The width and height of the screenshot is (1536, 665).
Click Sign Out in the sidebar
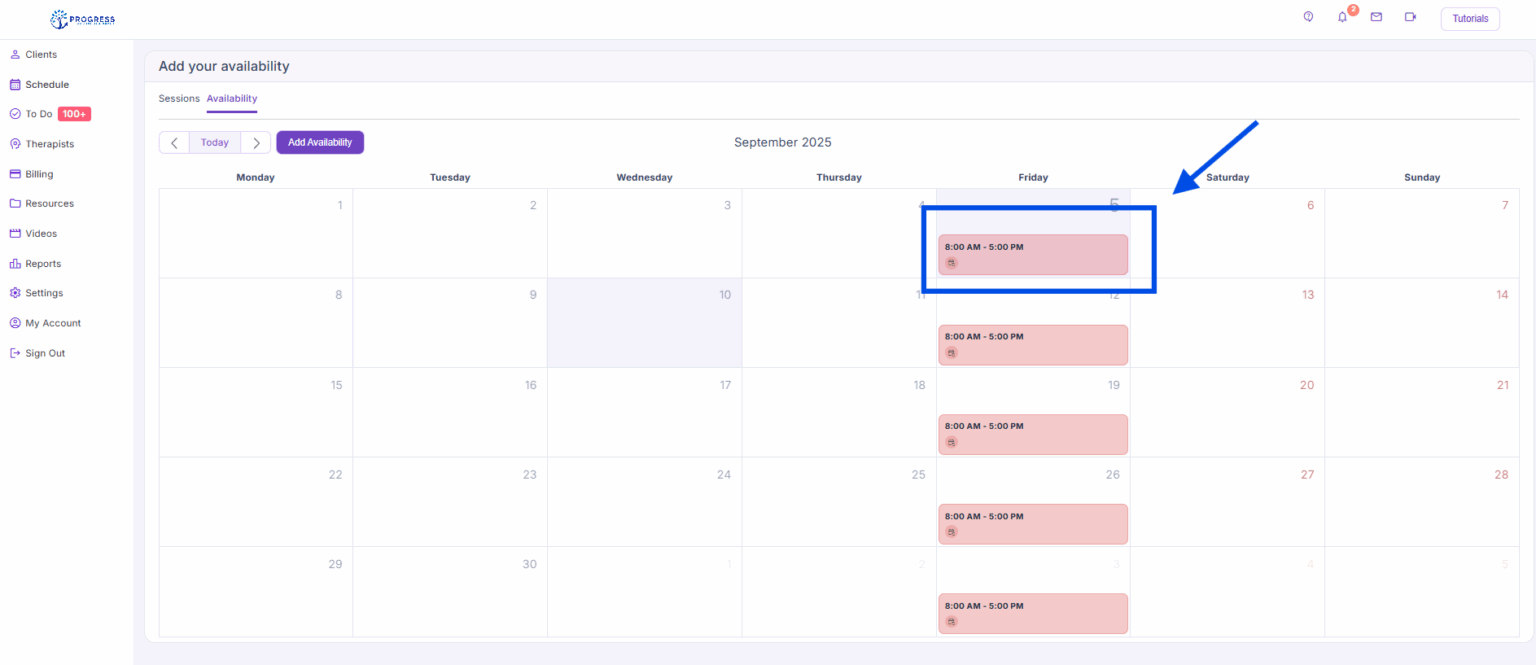click(x=44, y=353)
